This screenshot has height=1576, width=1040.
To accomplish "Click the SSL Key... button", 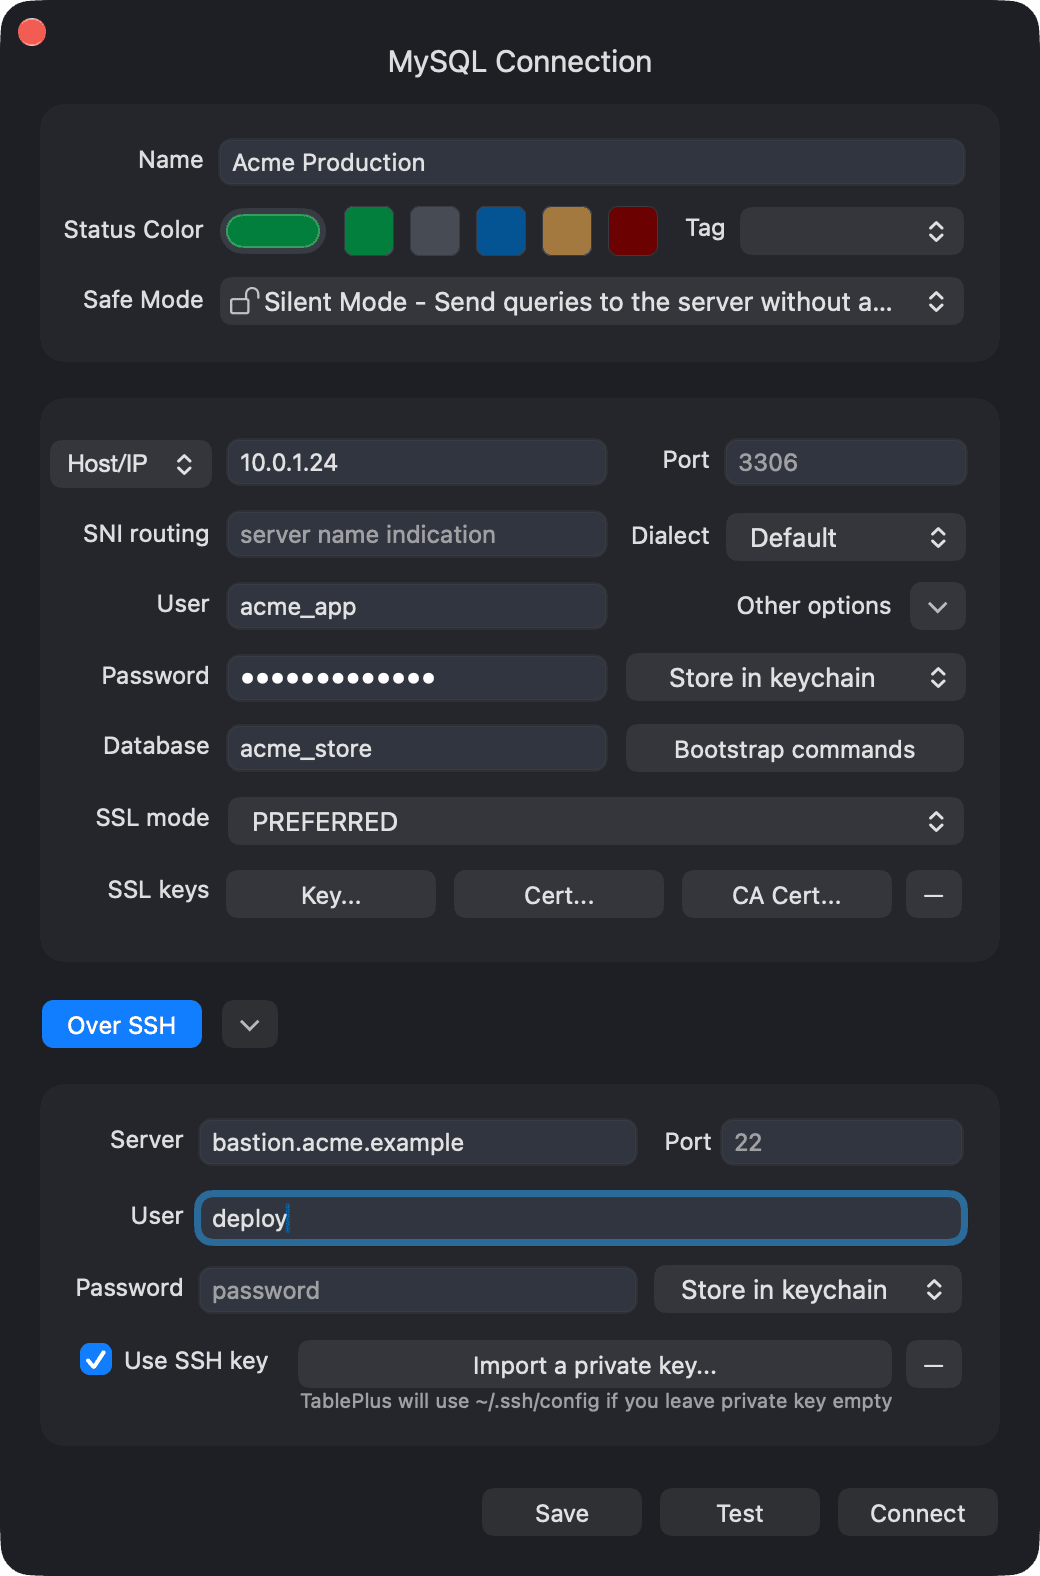I will point(331,894).
